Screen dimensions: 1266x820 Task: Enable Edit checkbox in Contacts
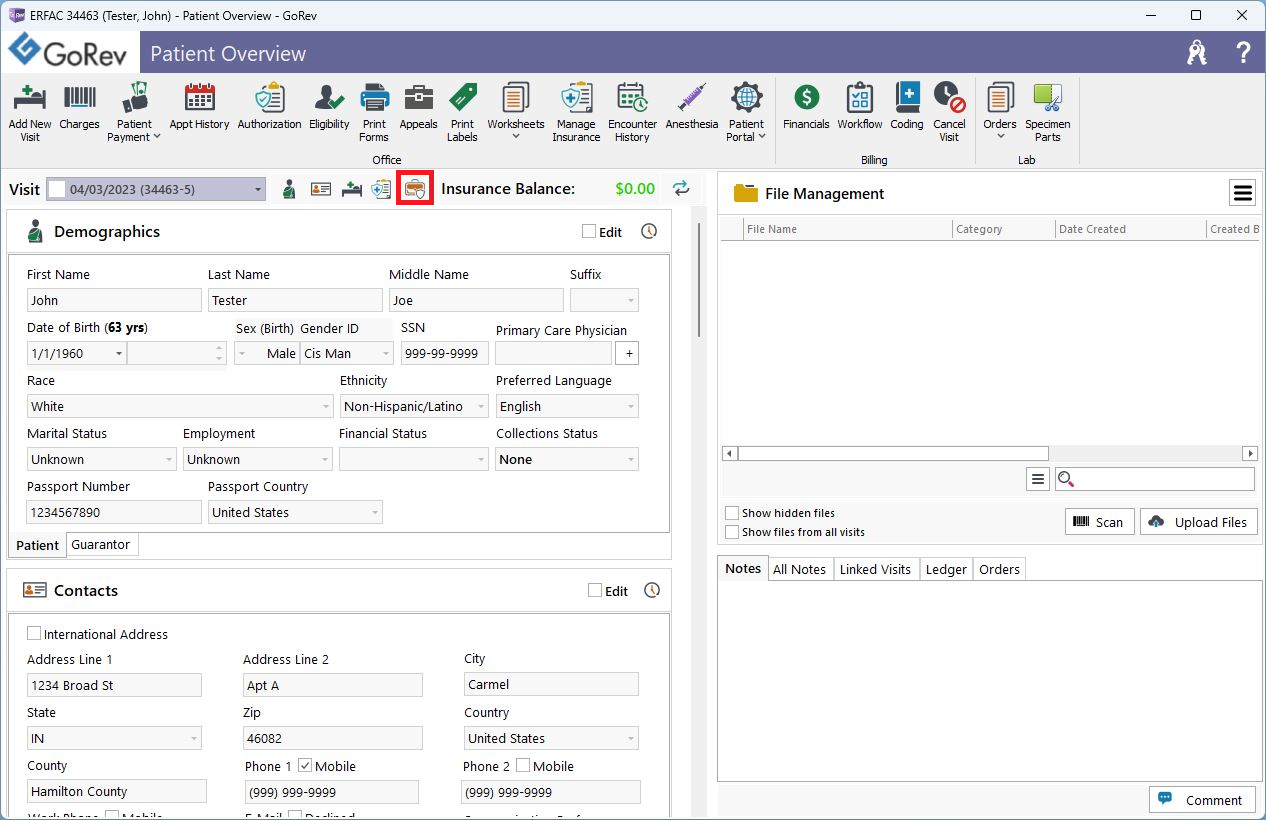[x=595, y=590]
